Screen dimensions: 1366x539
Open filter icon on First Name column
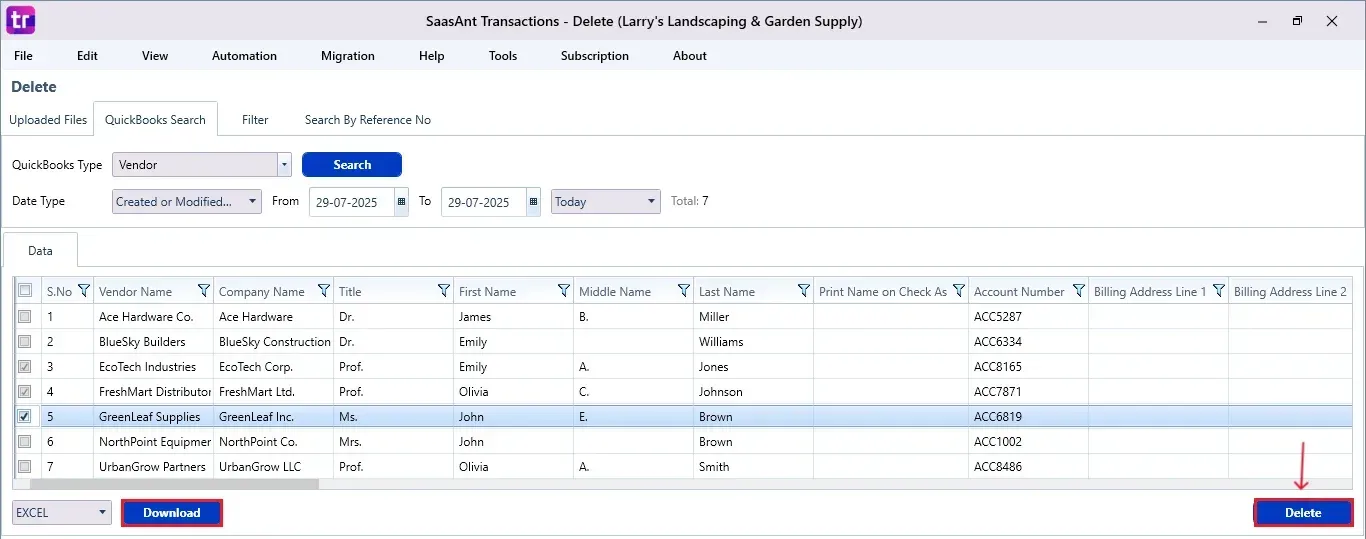tap(564, 291)
